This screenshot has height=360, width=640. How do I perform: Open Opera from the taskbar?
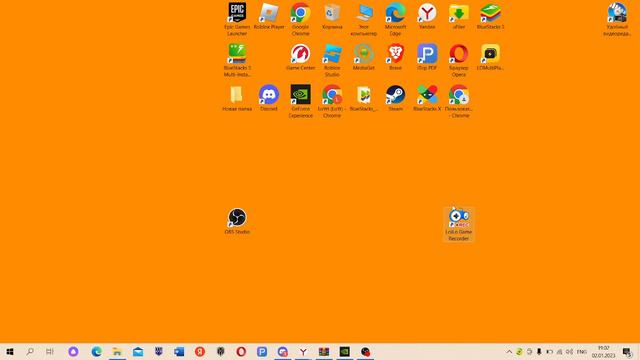pos(241,351)
